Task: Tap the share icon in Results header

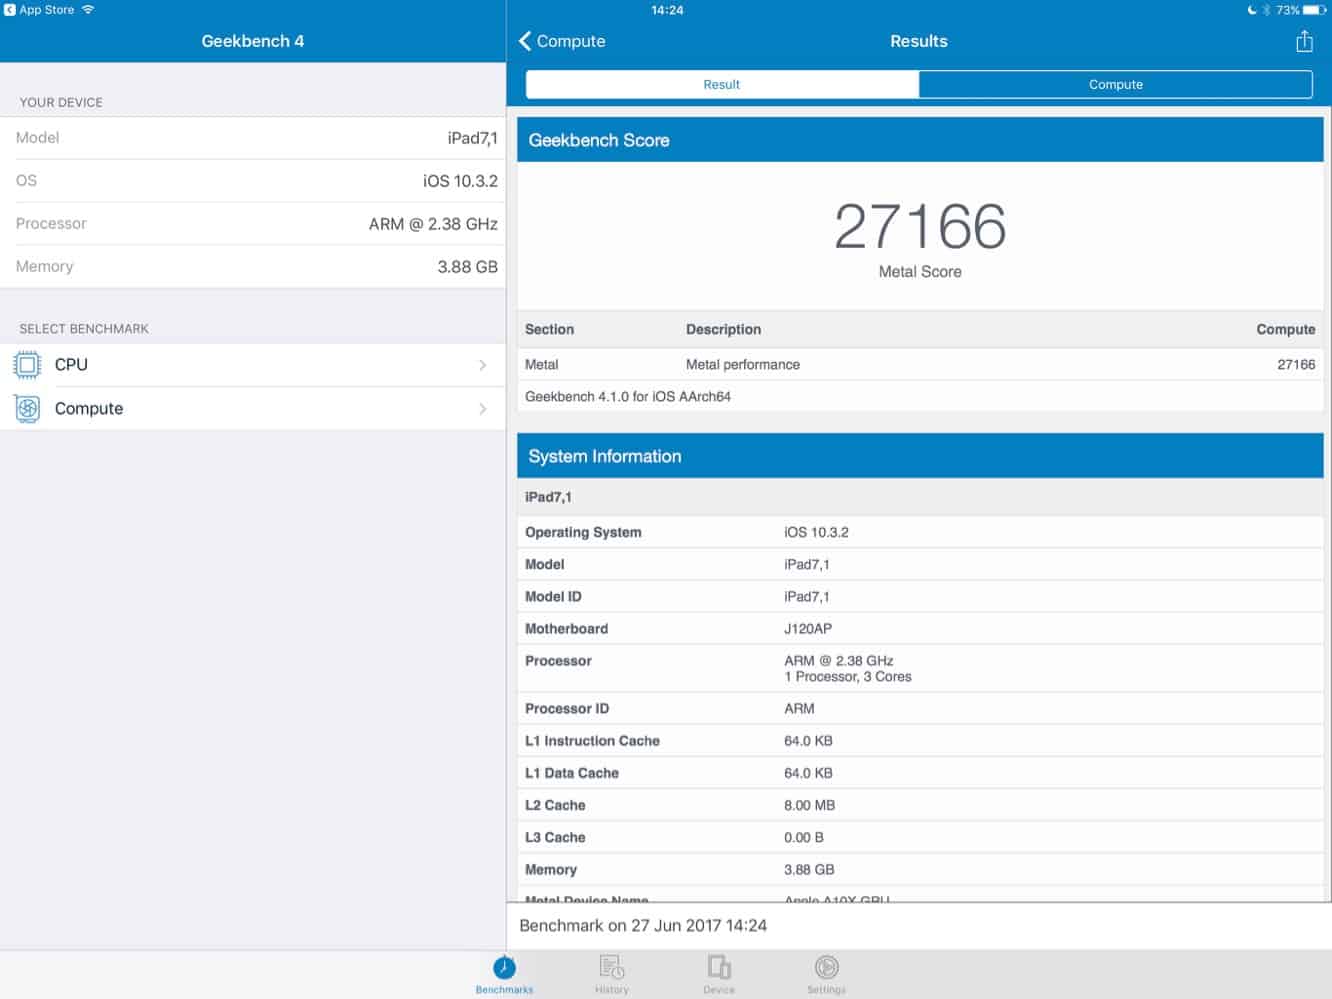Action: [x=1304, y=41]
